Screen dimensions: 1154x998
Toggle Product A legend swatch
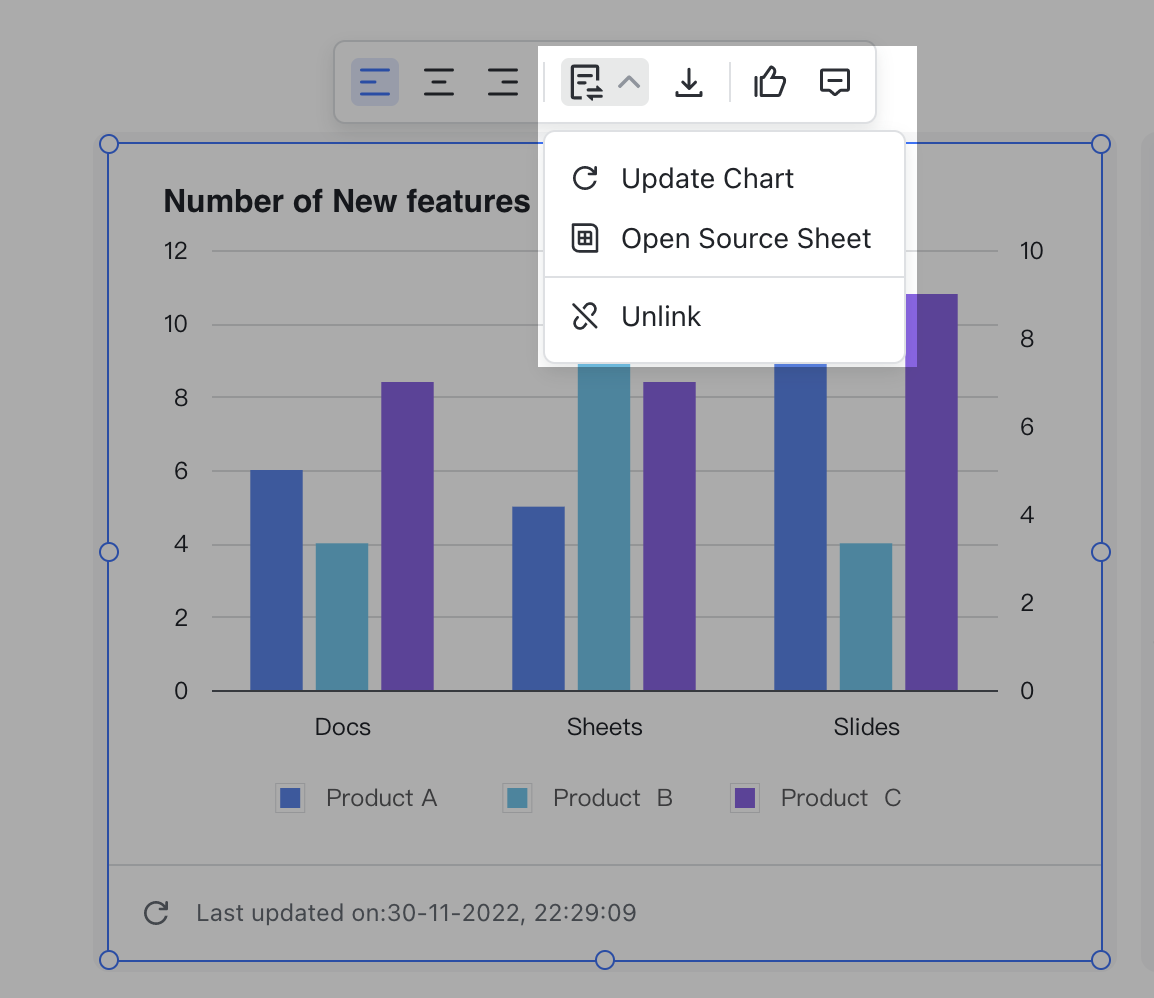coord(290,798)
